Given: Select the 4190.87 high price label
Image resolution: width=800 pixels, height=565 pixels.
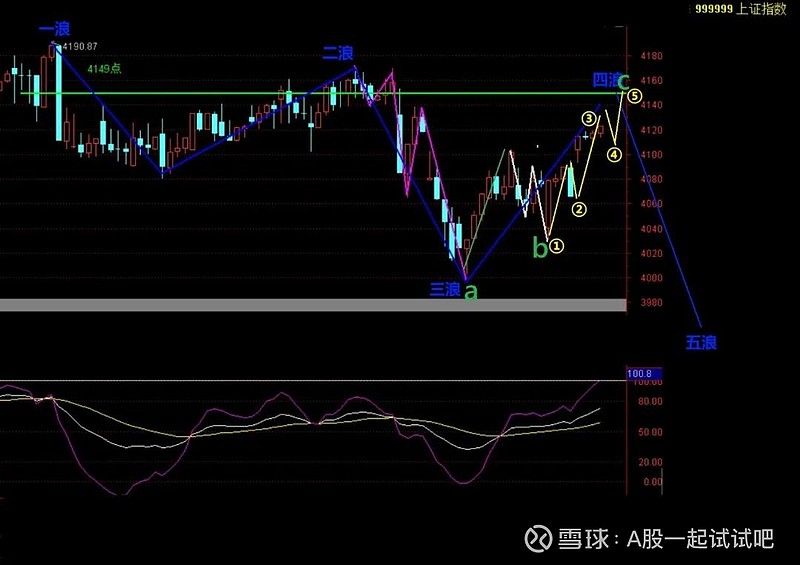Looking at the screenshot, I should pyautogui.click(x=80, y=46).
